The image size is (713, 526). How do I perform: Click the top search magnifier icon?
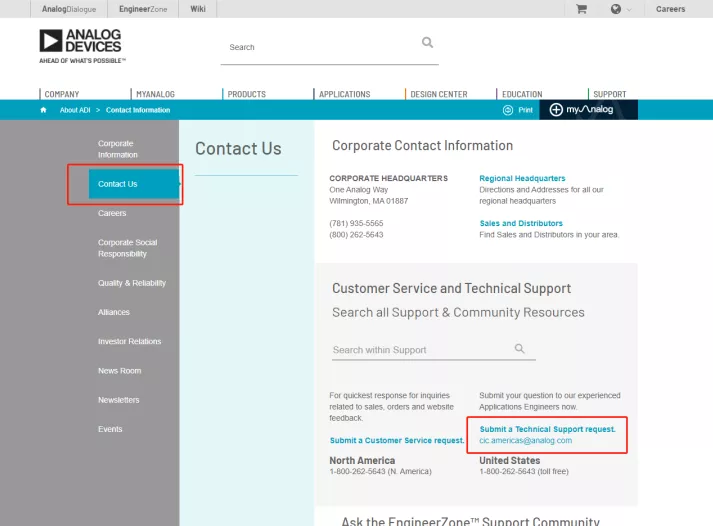tap(427, 43)
